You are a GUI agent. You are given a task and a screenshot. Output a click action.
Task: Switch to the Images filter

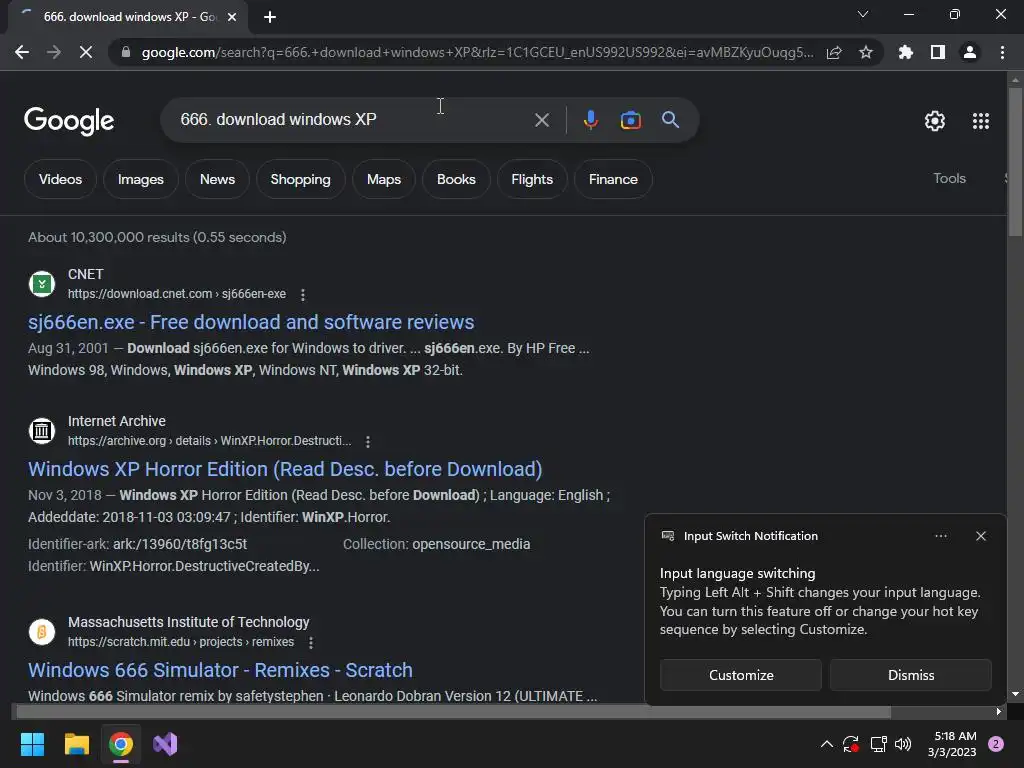[x=140, y=179]
